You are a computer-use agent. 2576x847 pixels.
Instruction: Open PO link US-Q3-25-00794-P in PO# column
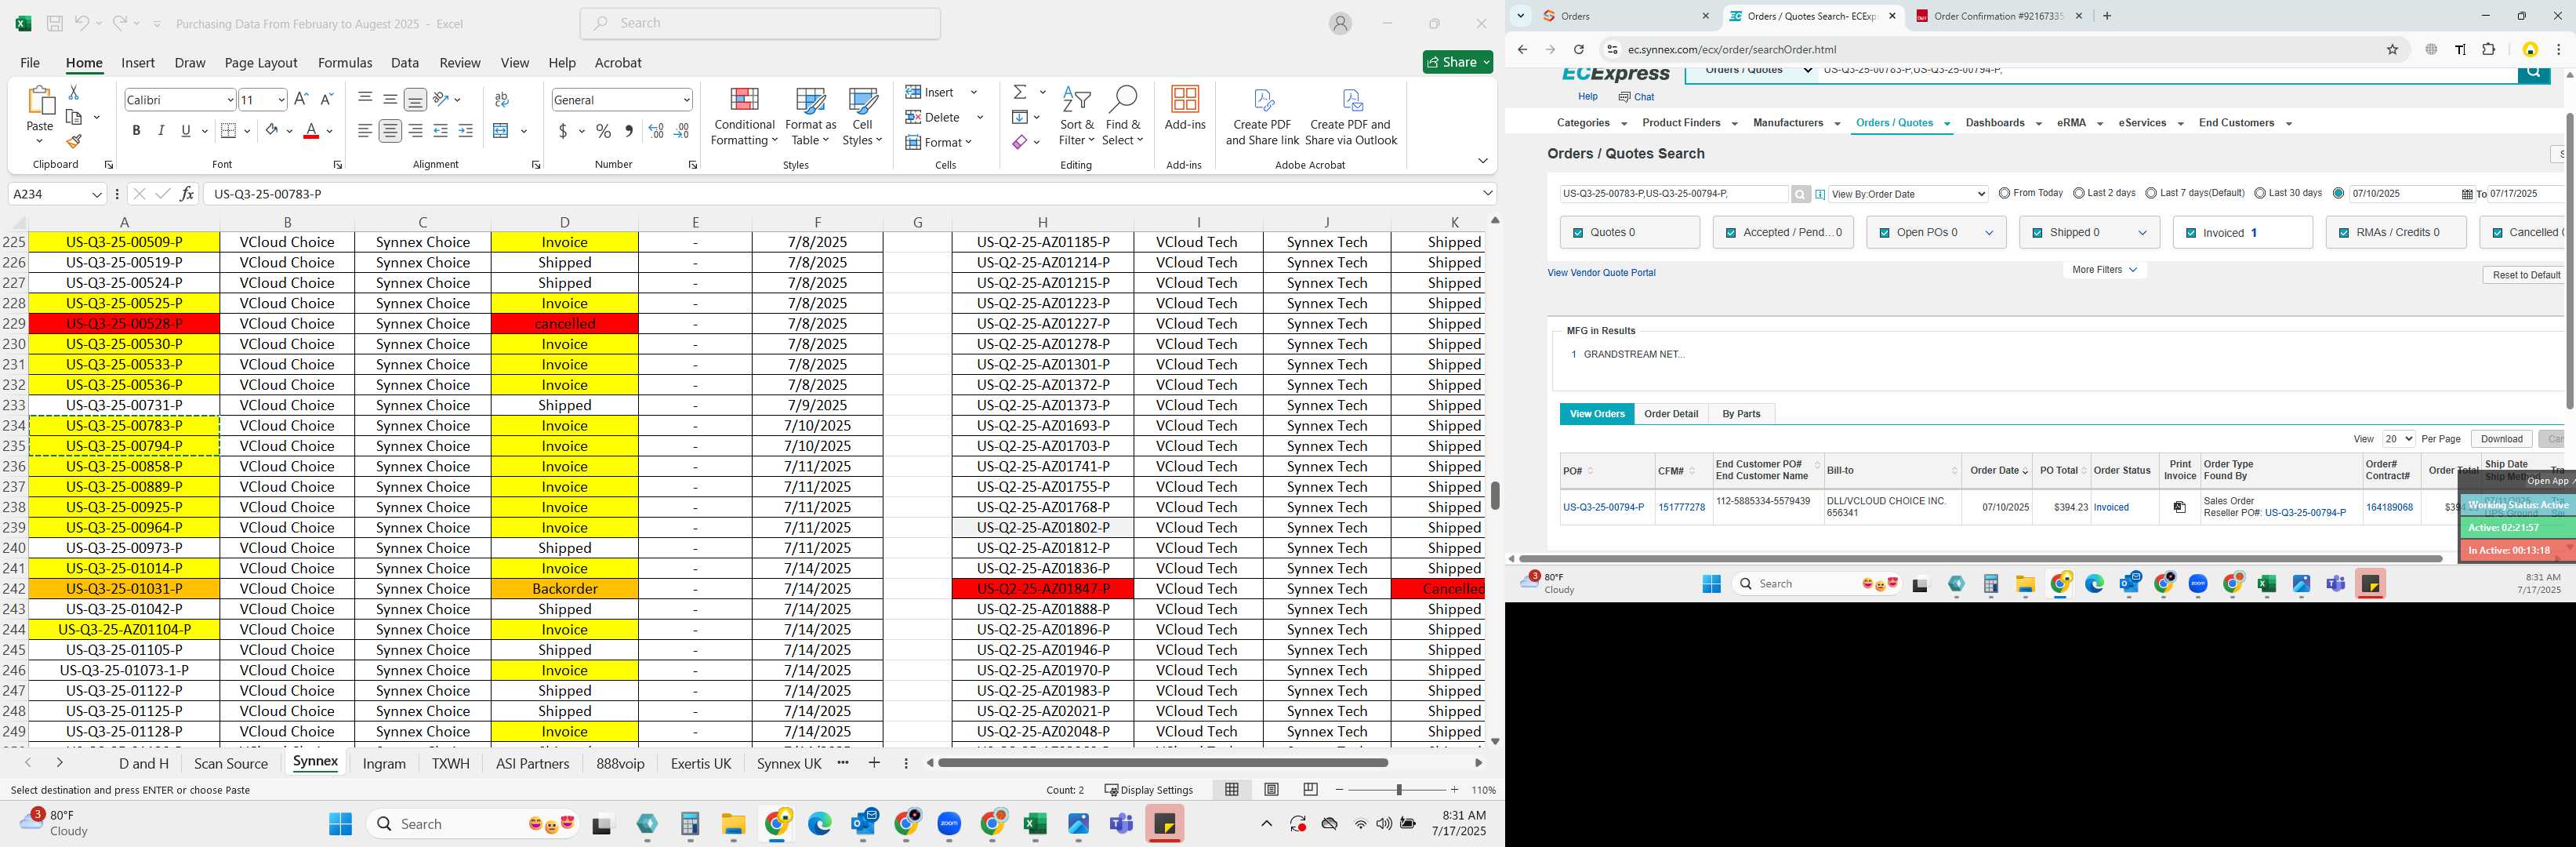pos(1603,507)
